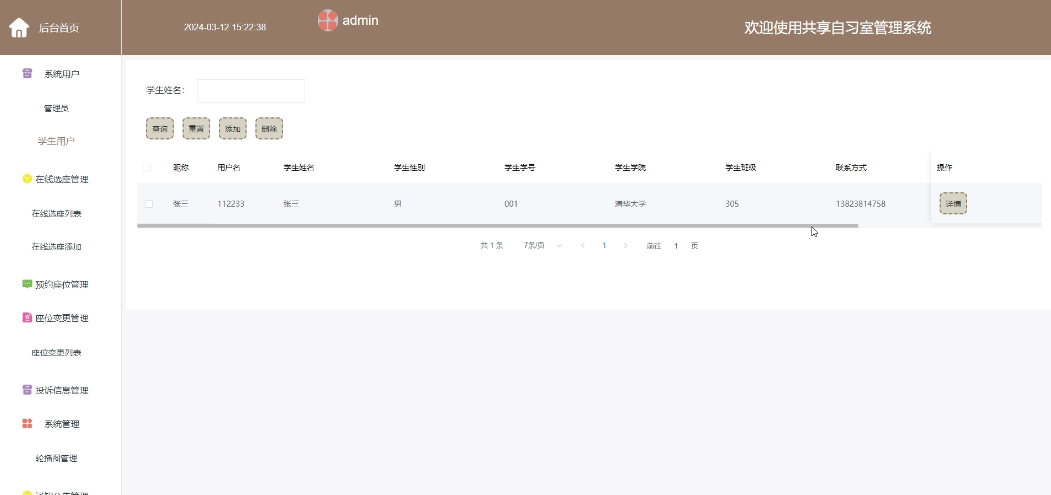Image resolution: width=1051 pixels, height=495 pixels.
Task: Click the phone number 13823814758
Action: pos(861,204)
